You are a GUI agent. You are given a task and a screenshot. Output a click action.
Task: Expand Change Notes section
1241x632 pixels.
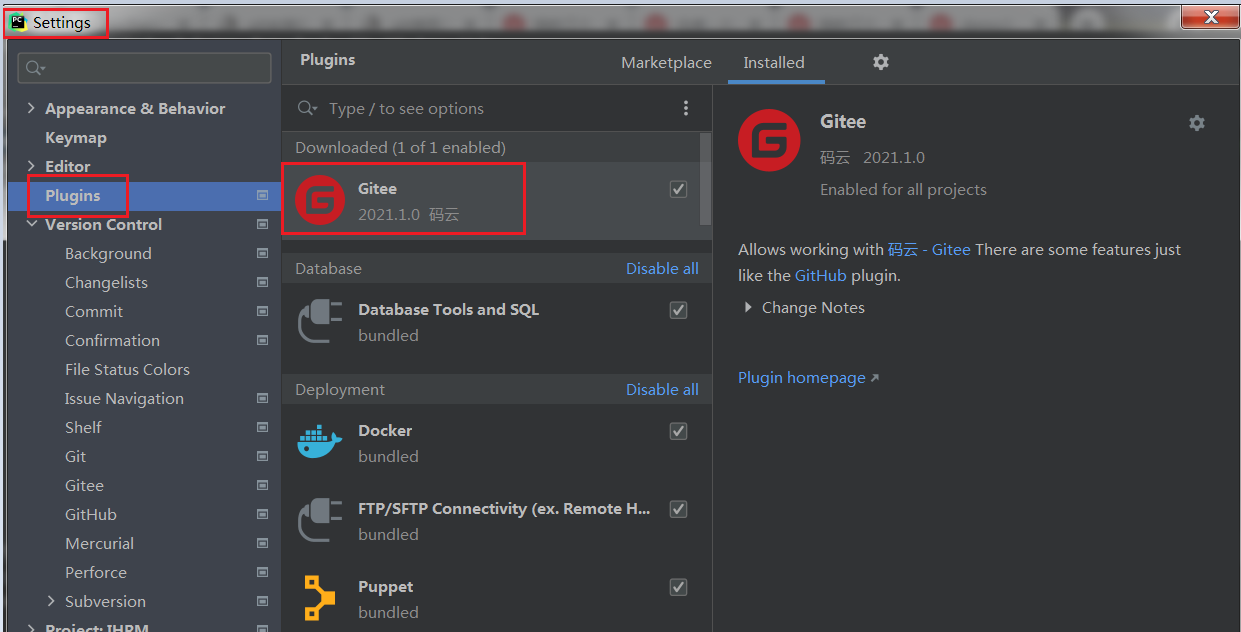click(748, 308)
